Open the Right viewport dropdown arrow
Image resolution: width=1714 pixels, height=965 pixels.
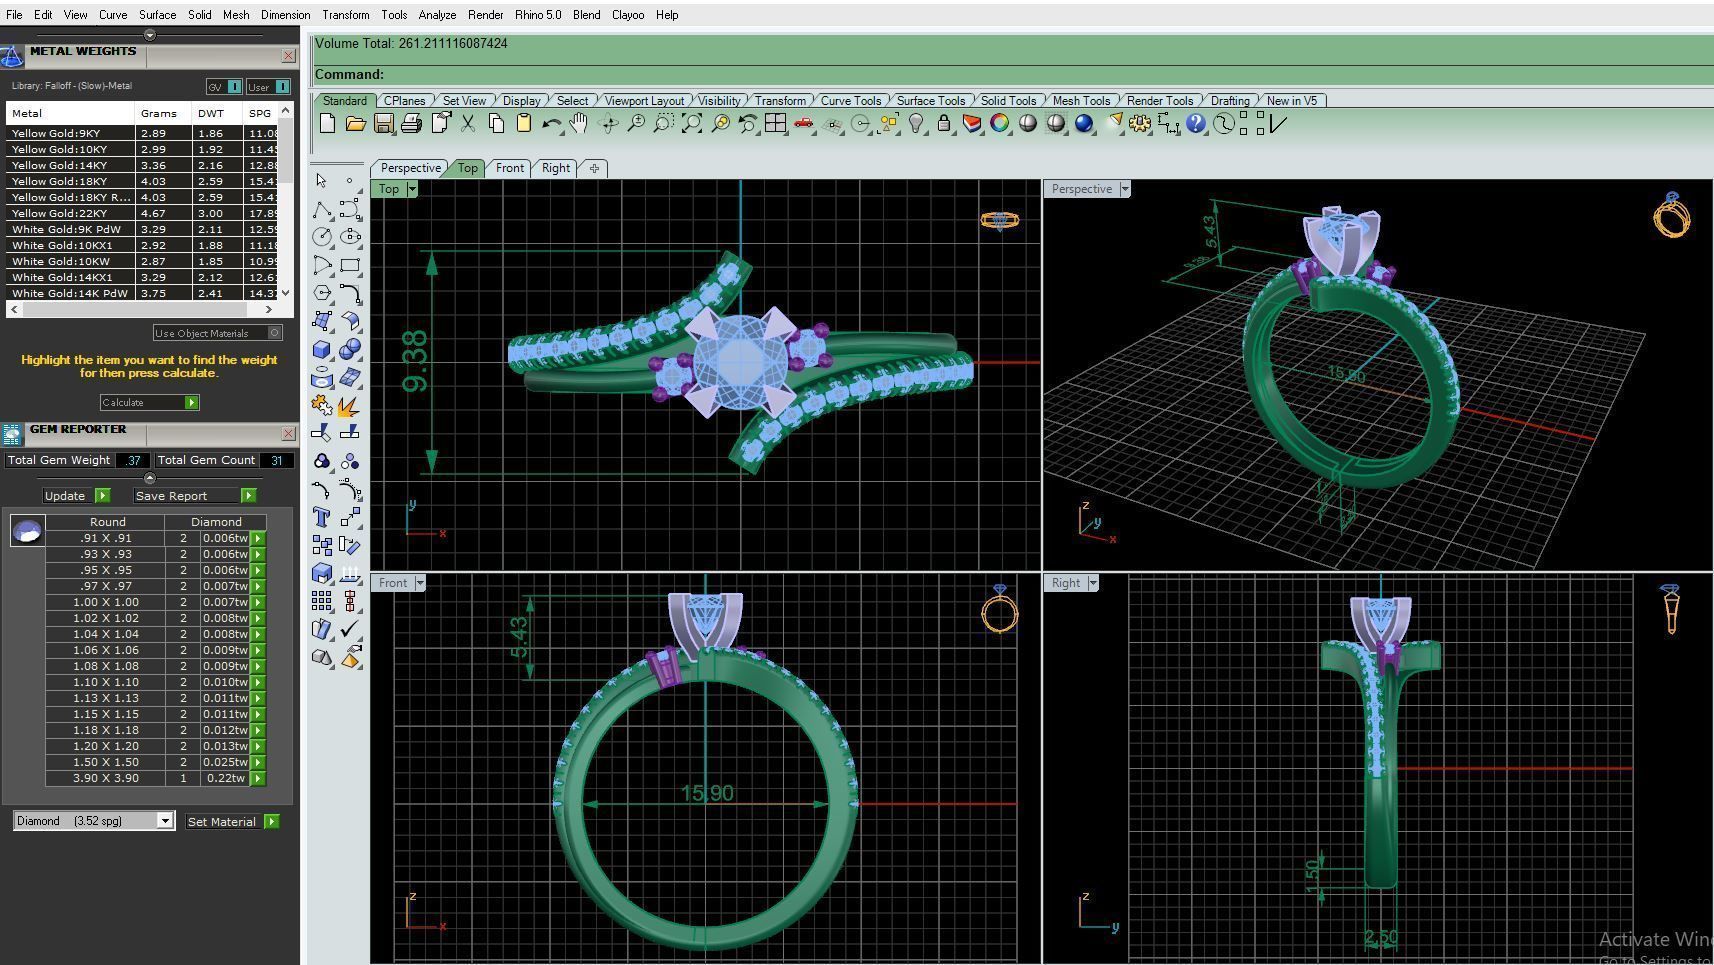point(1093,583)
